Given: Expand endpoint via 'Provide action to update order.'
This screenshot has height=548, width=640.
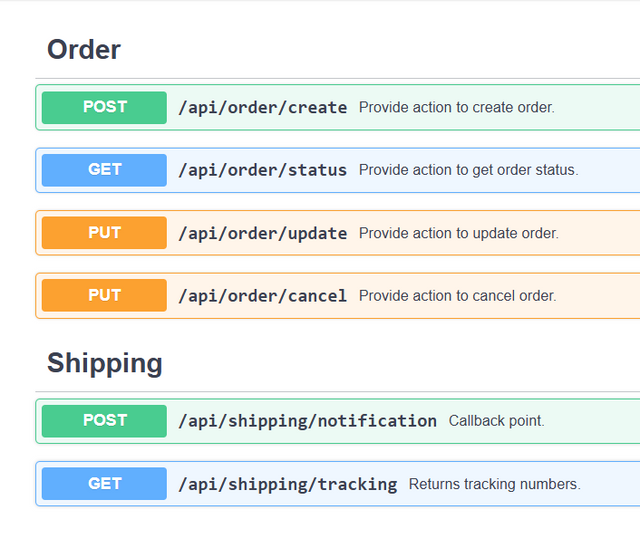Looking at the screenshot, I should [458, 233].
